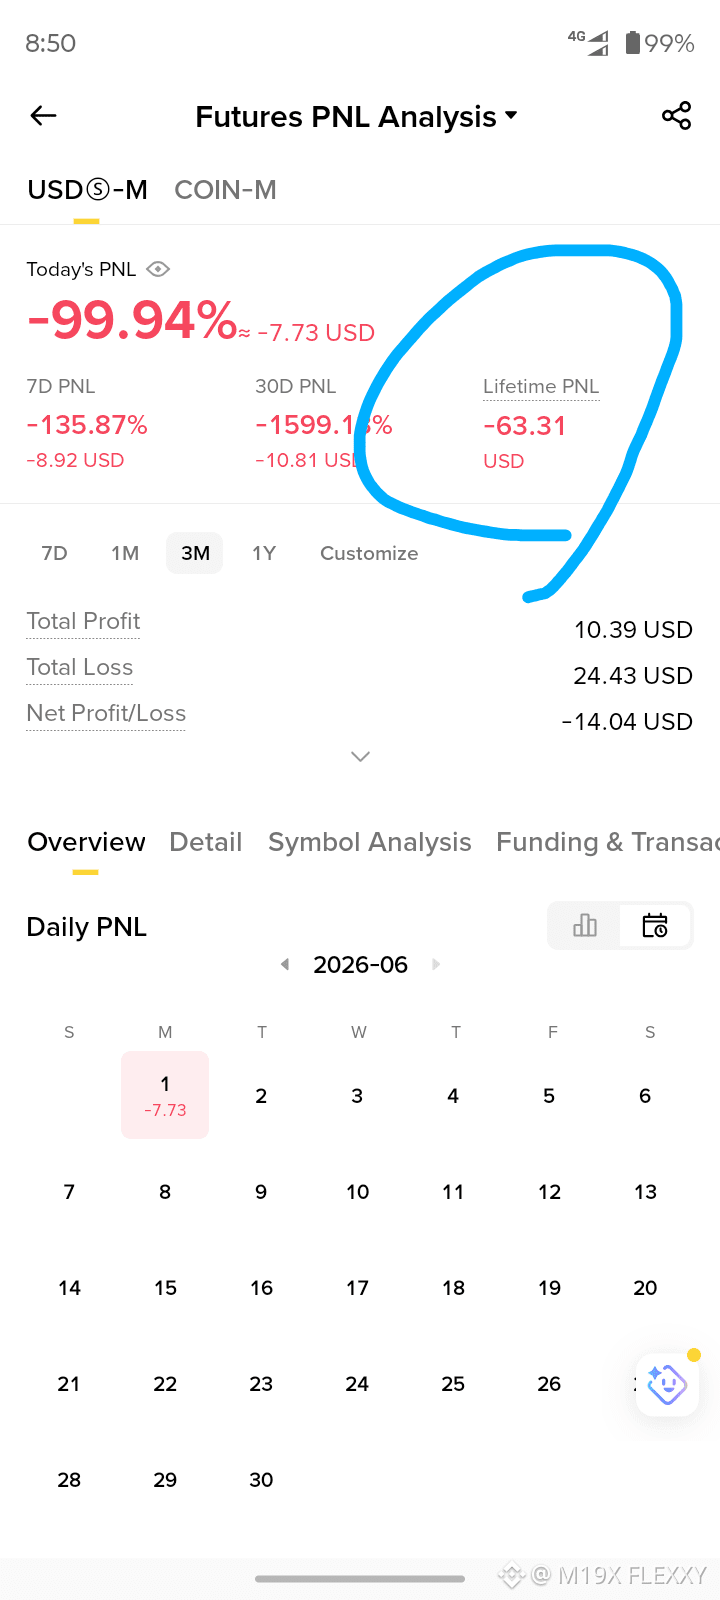Toggle Today's PNL visibility eye
Image resolution: width=720 pixels, height=1600 pixels.
pos(158,269)
